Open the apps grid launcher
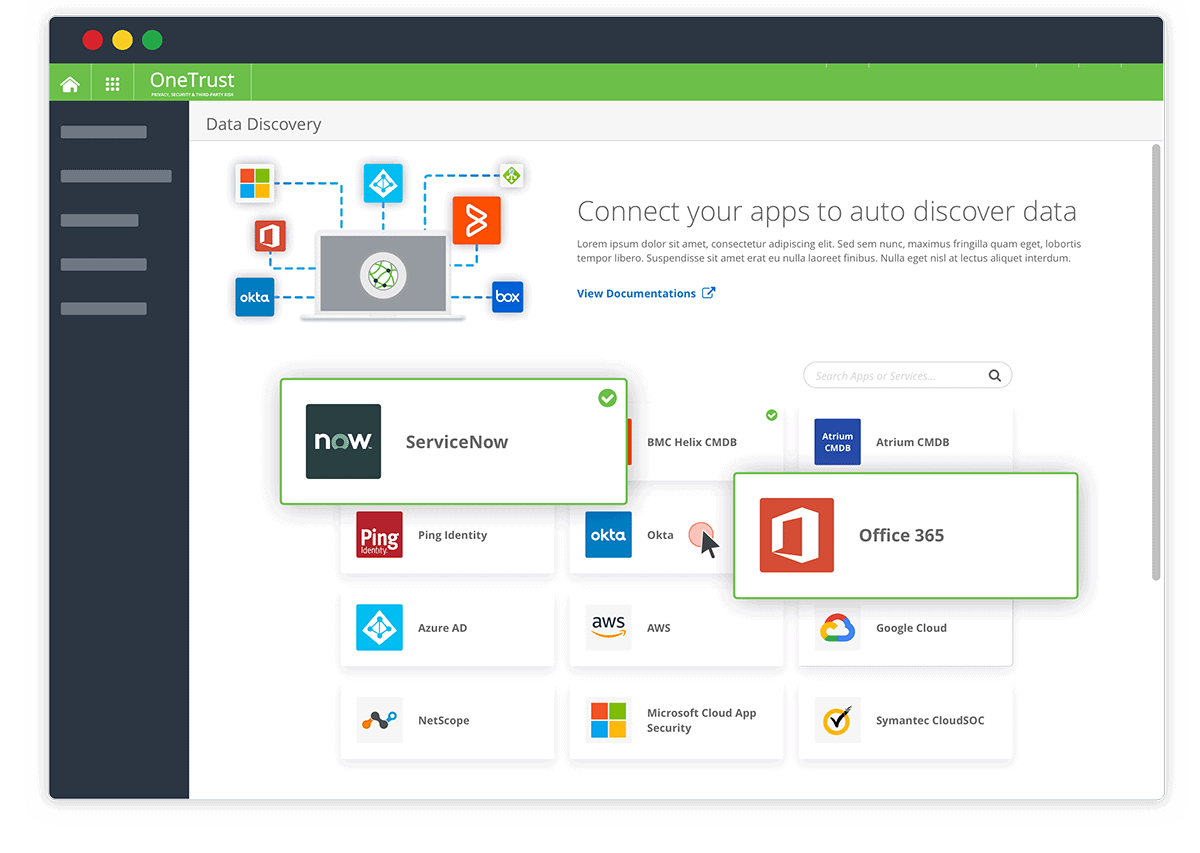This screenshot has width=1200, height=853. pyautogui.click(x=113, y=84)
